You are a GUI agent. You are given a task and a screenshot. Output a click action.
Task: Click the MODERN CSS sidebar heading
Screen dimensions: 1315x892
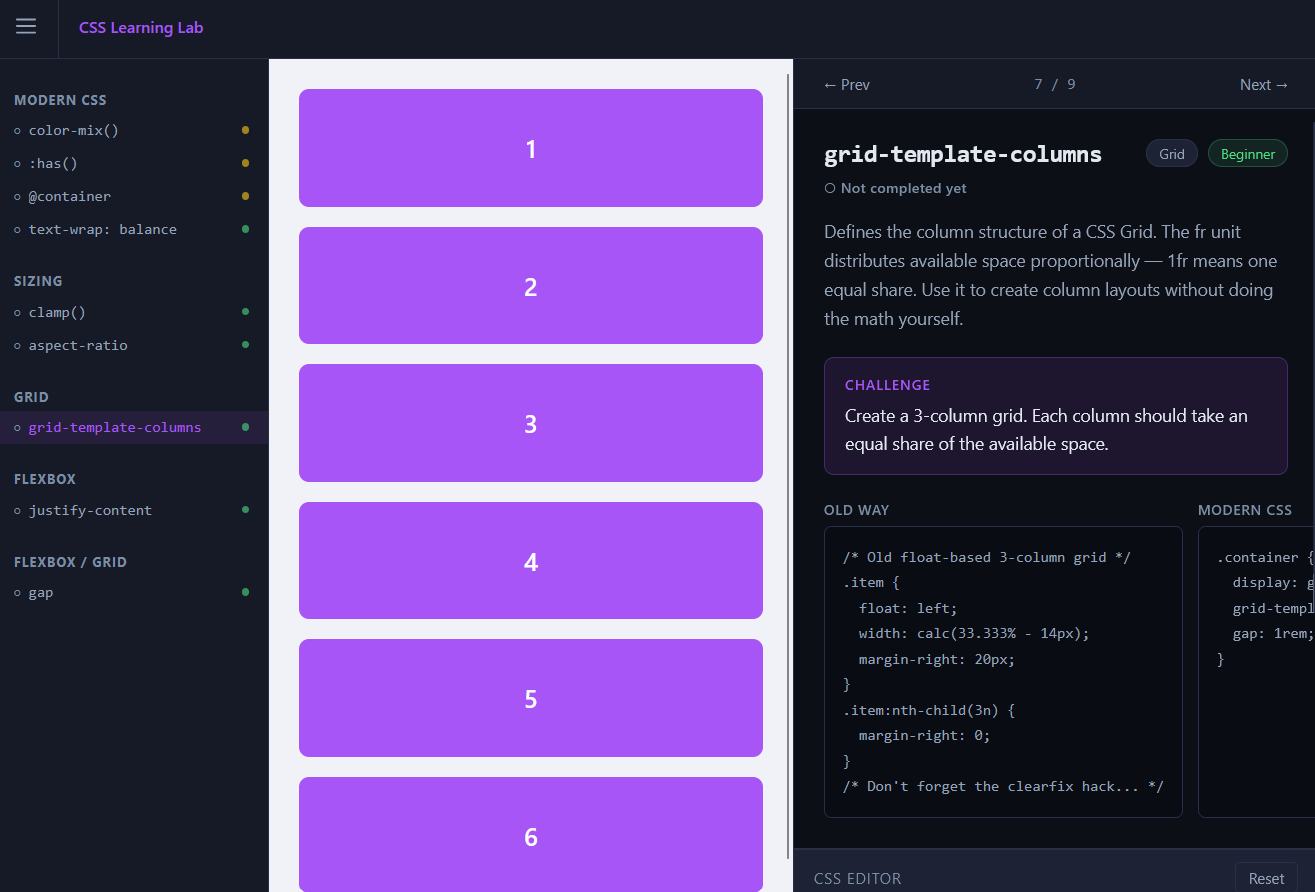point(60,100)
